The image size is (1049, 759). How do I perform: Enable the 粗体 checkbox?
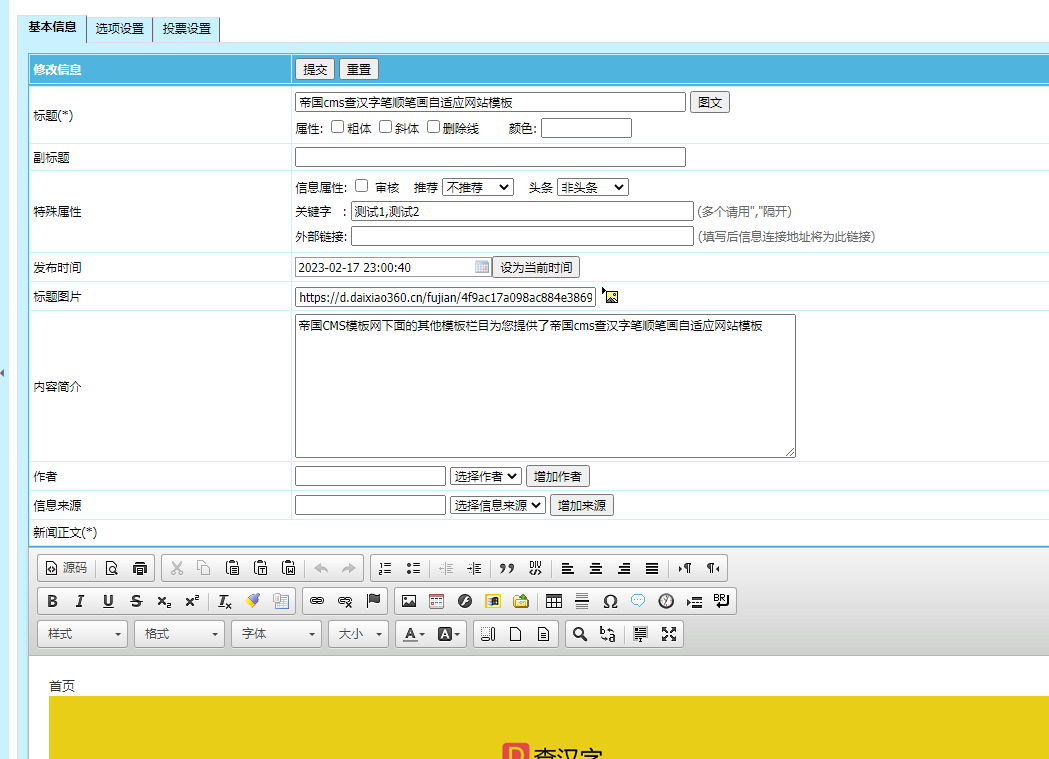click(338, 127)
